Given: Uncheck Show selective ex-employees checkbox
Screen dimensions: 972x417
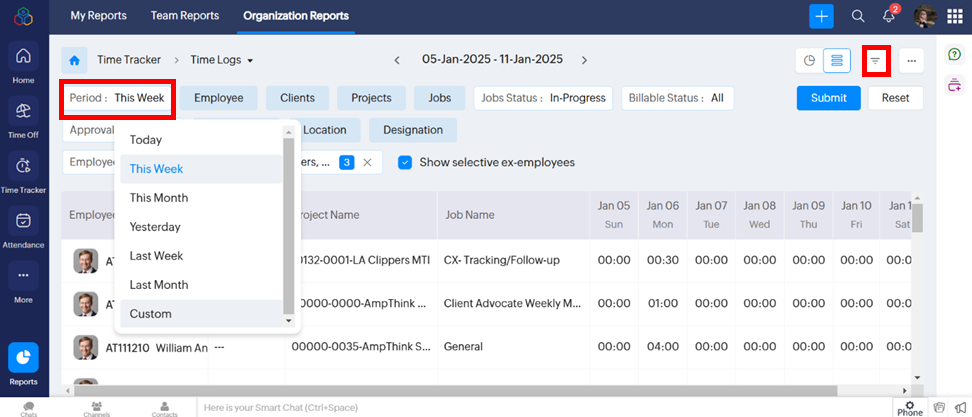Looking at the screenshot, I should 405,162.
